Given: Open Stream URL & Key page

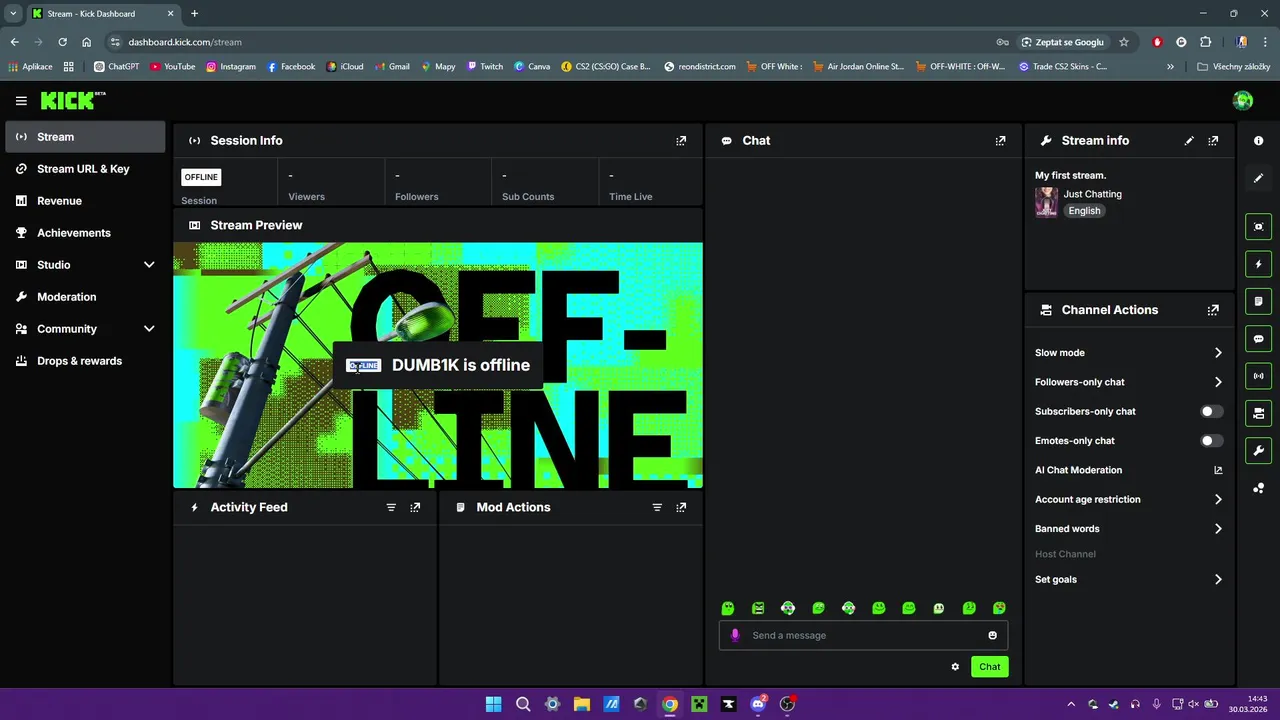Looking at the screenshot, I should tap(85, 169).
